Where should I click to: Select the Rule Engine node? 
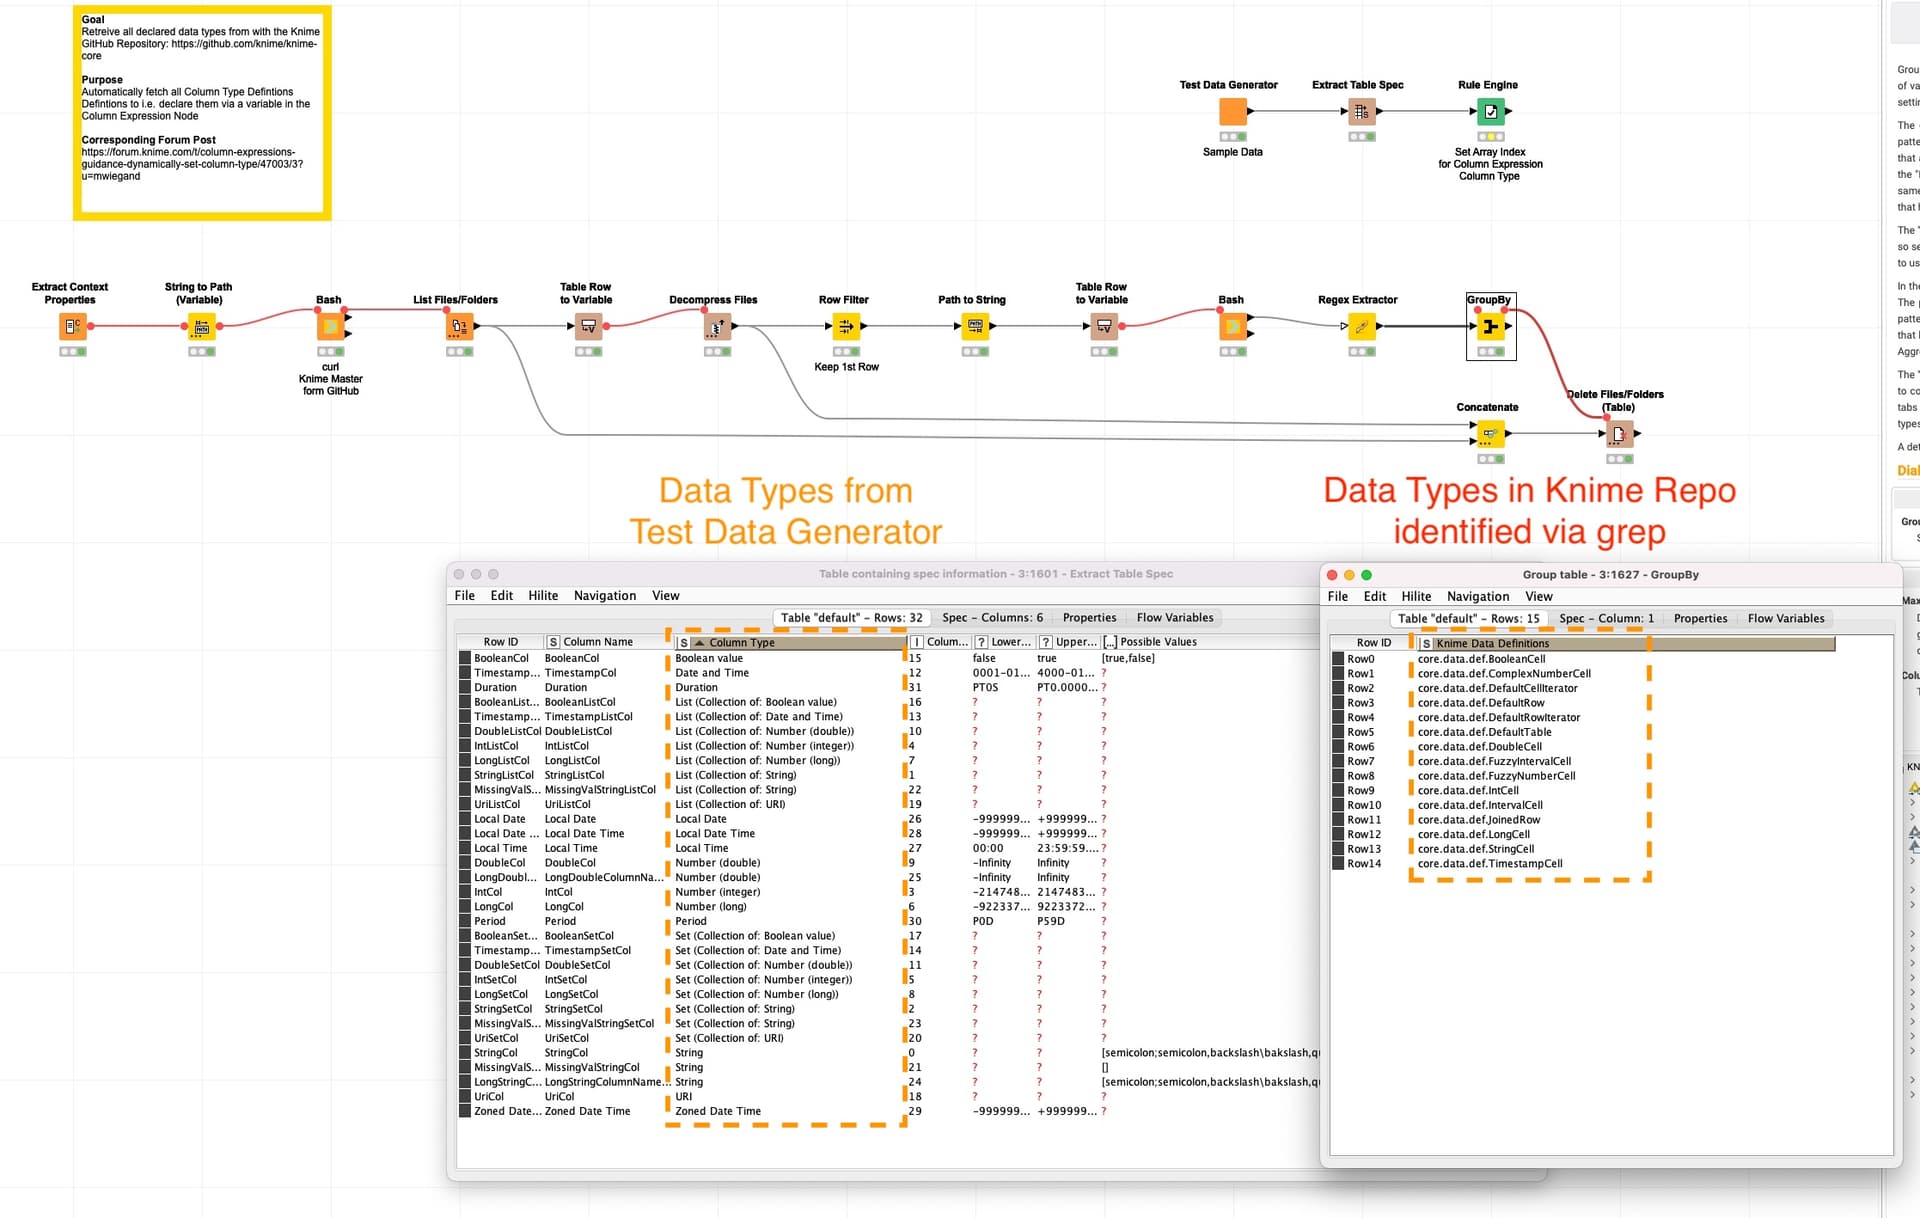(1489, 111)
